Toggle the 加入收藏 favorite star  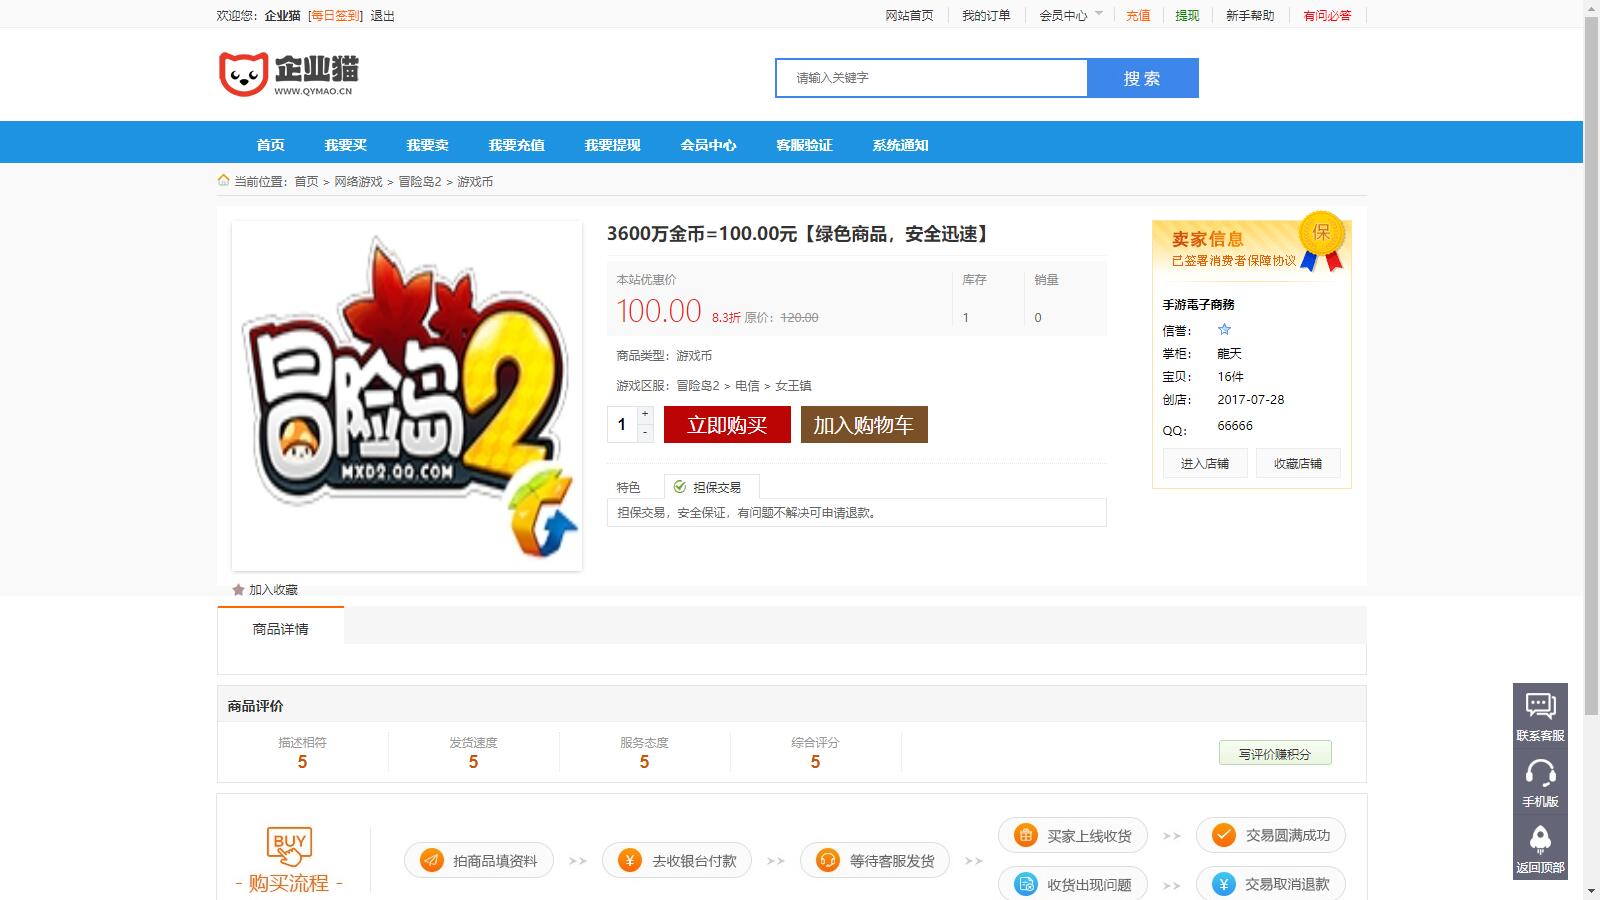click(237, 590)
